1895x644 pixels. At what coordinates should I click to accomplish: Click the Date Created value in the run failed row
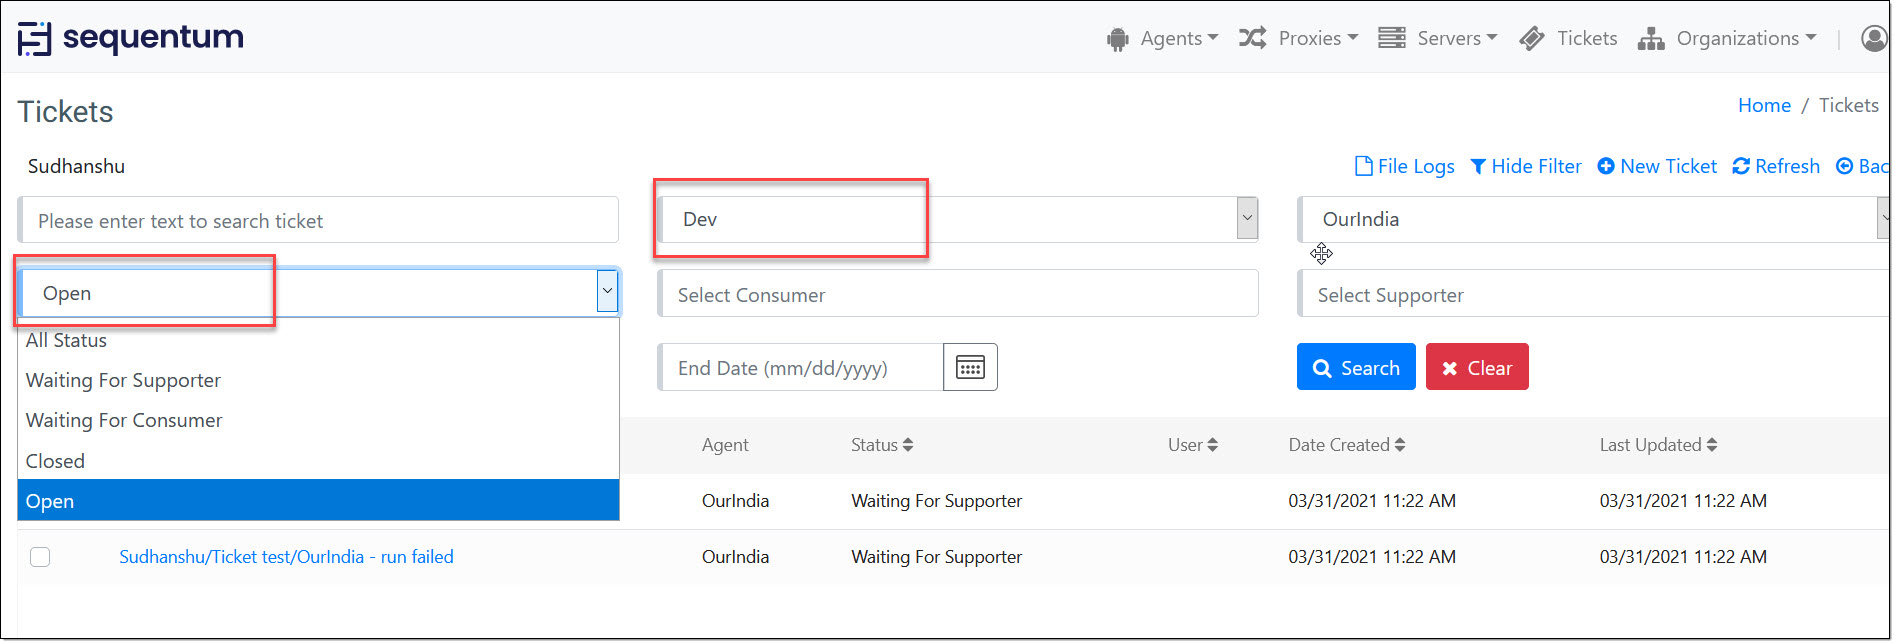(x=1372, y=557)
